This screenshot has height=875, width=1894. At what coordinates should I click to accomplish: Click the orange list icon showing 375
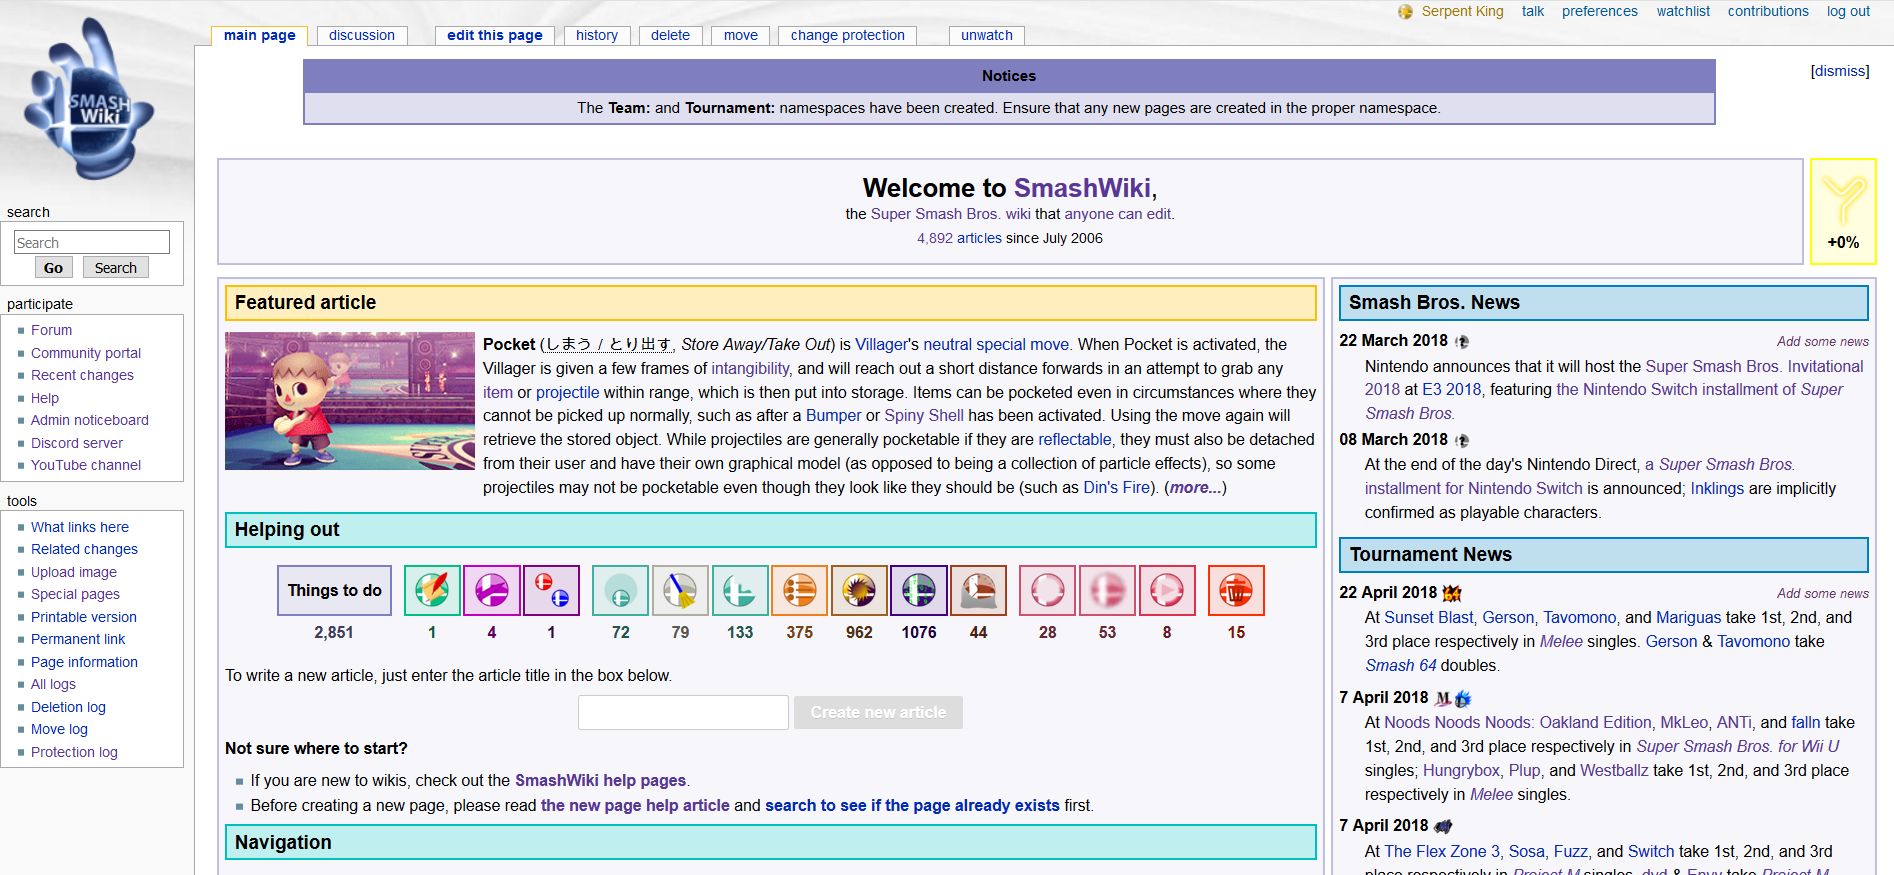coord(799,590)
